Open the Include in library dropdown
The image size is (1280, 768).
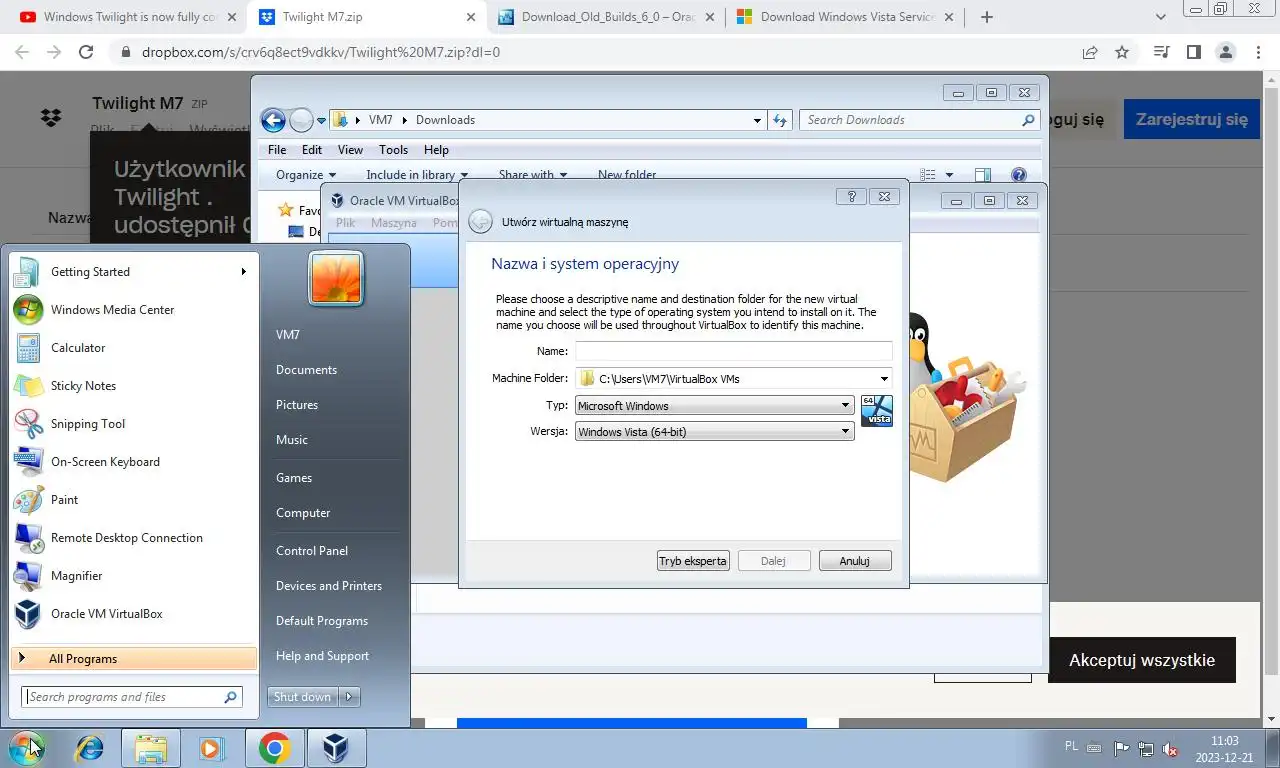(417, 175)
